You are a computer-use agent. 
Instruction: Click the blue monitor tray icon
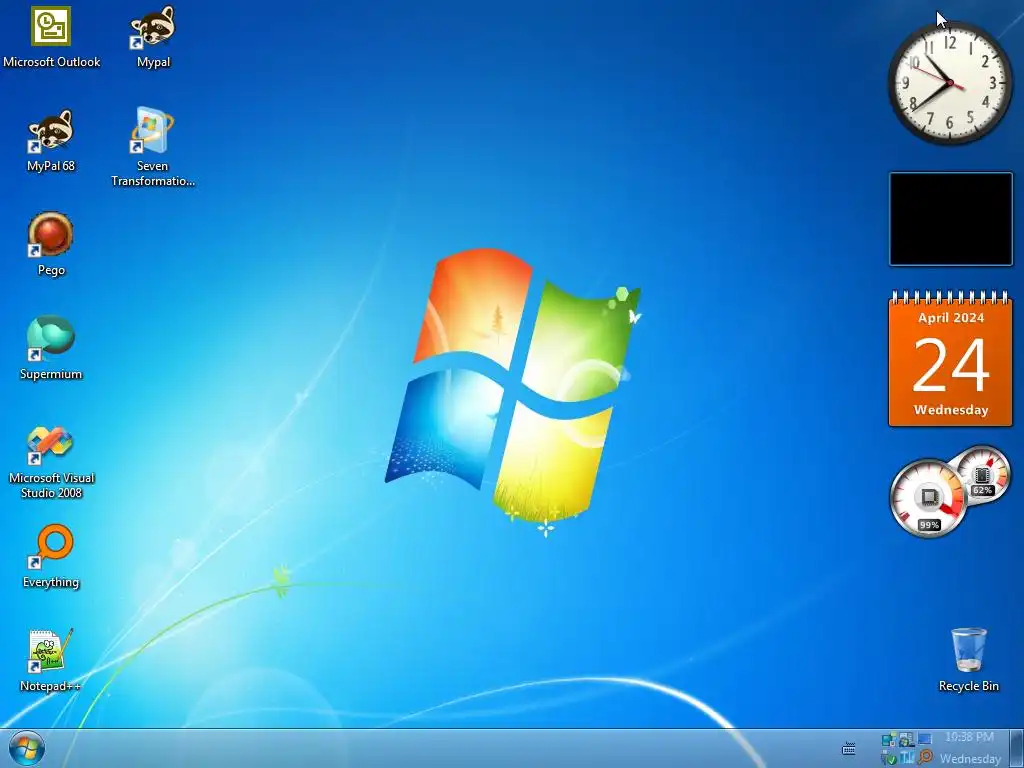[x=925, y=739]
